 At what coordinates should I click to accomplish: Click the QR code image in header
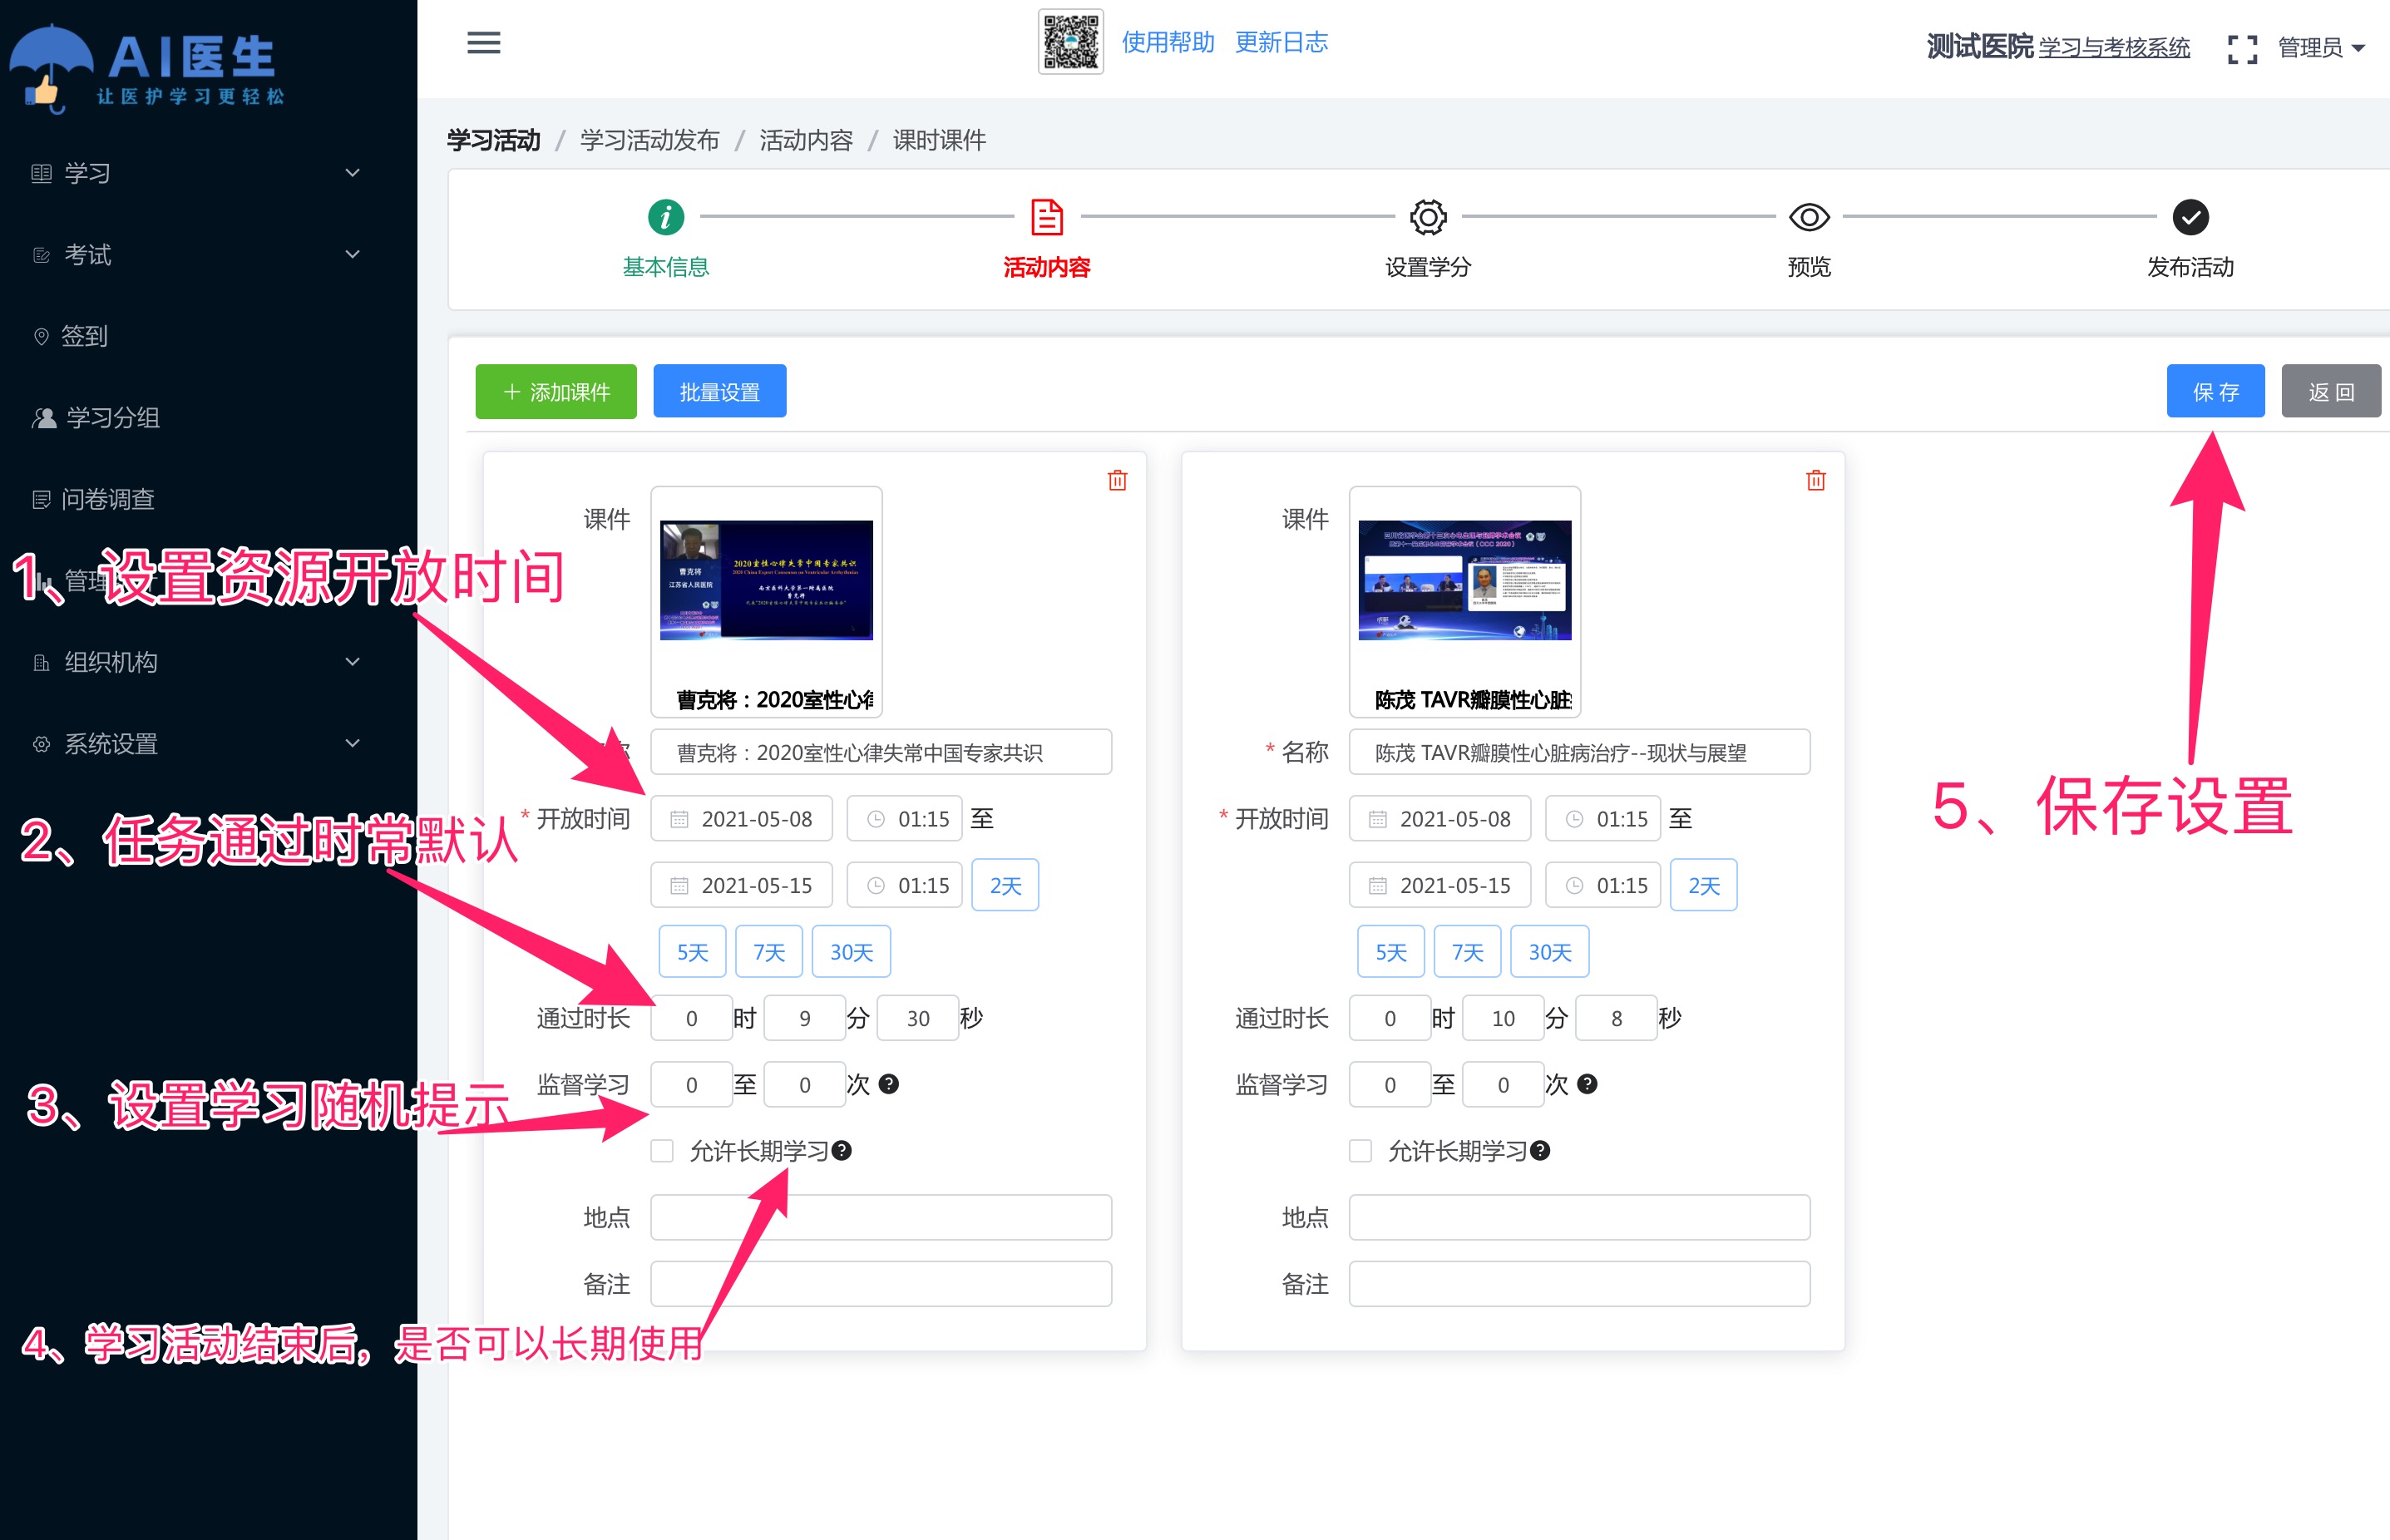(x=1070, y=42)
